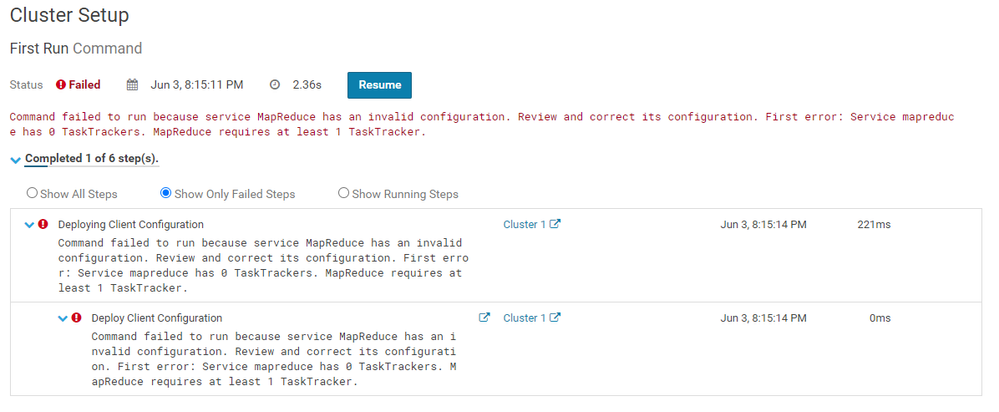Choose the Show Running Steps radio button
999x412 pixels.
point(343,193)
